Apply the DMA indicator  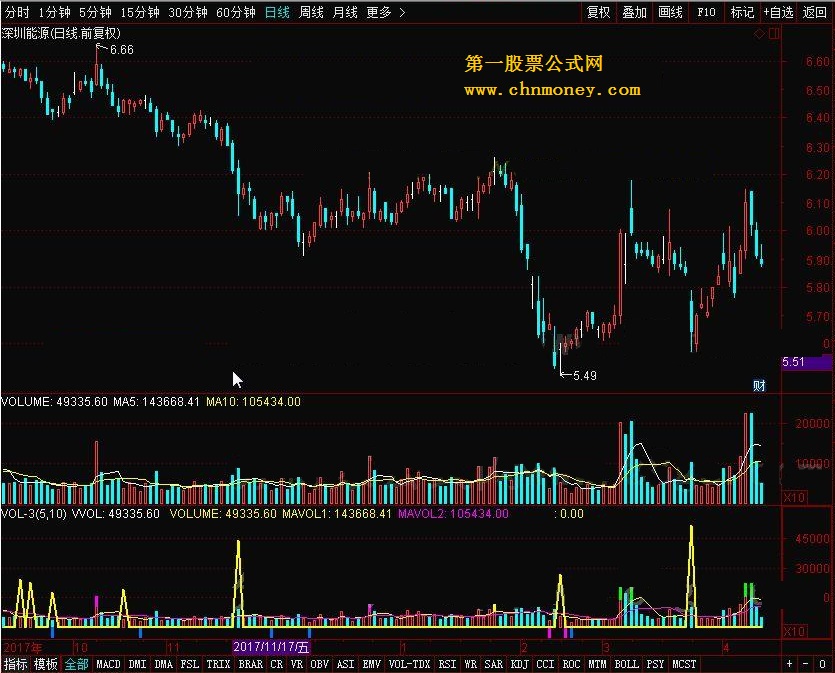[x=163, y=664]
